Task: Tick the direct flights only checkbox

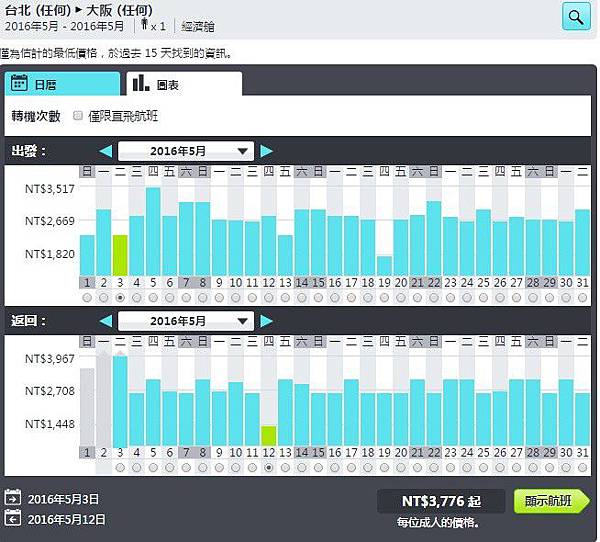Action: pyautogui.click(x=78, y=116)
